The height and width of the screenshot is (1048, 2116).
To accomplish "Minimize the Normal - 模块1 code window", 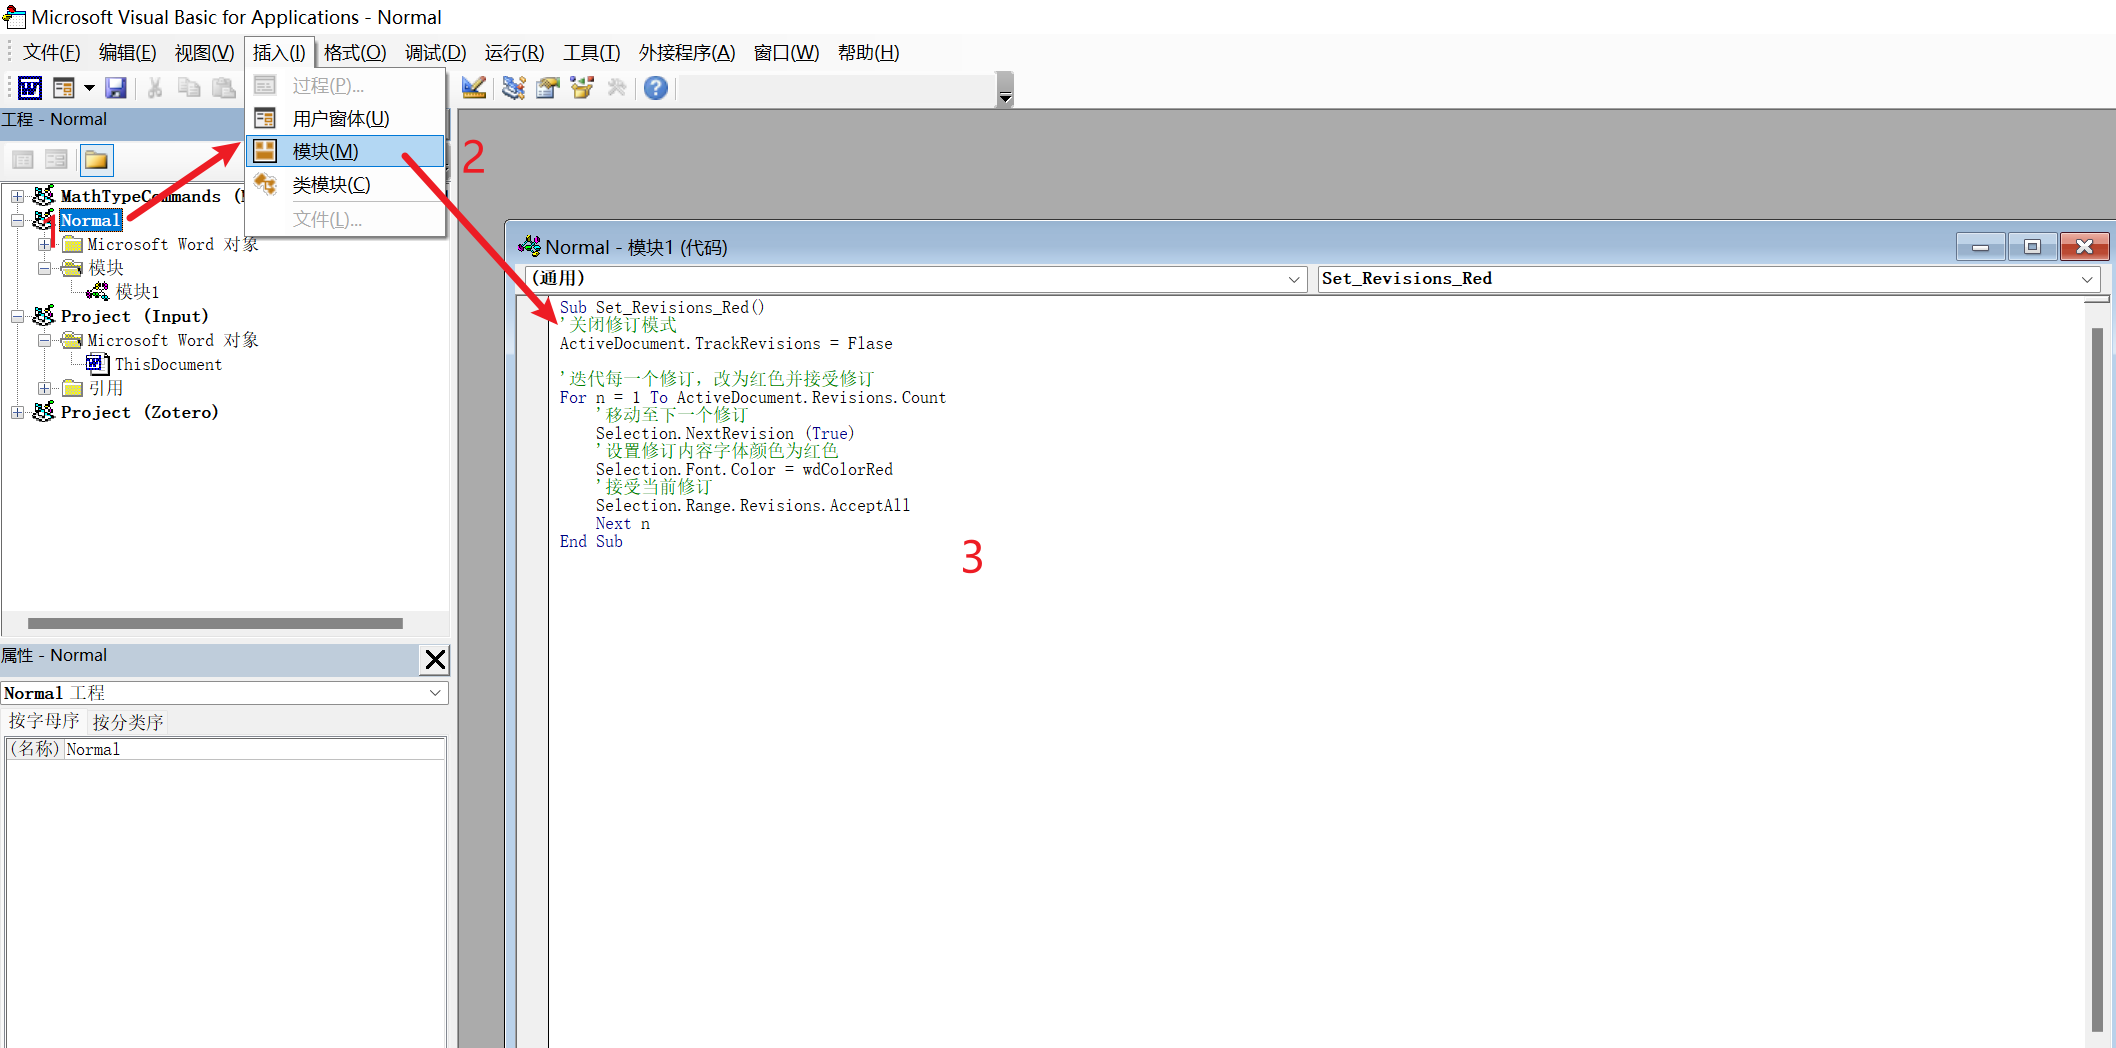I will (1980, 246).
